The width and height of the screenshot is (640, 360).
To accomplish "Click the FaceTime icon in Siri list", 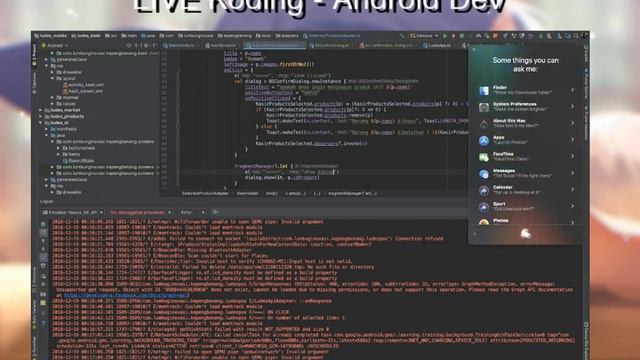I will click(484, 157).
